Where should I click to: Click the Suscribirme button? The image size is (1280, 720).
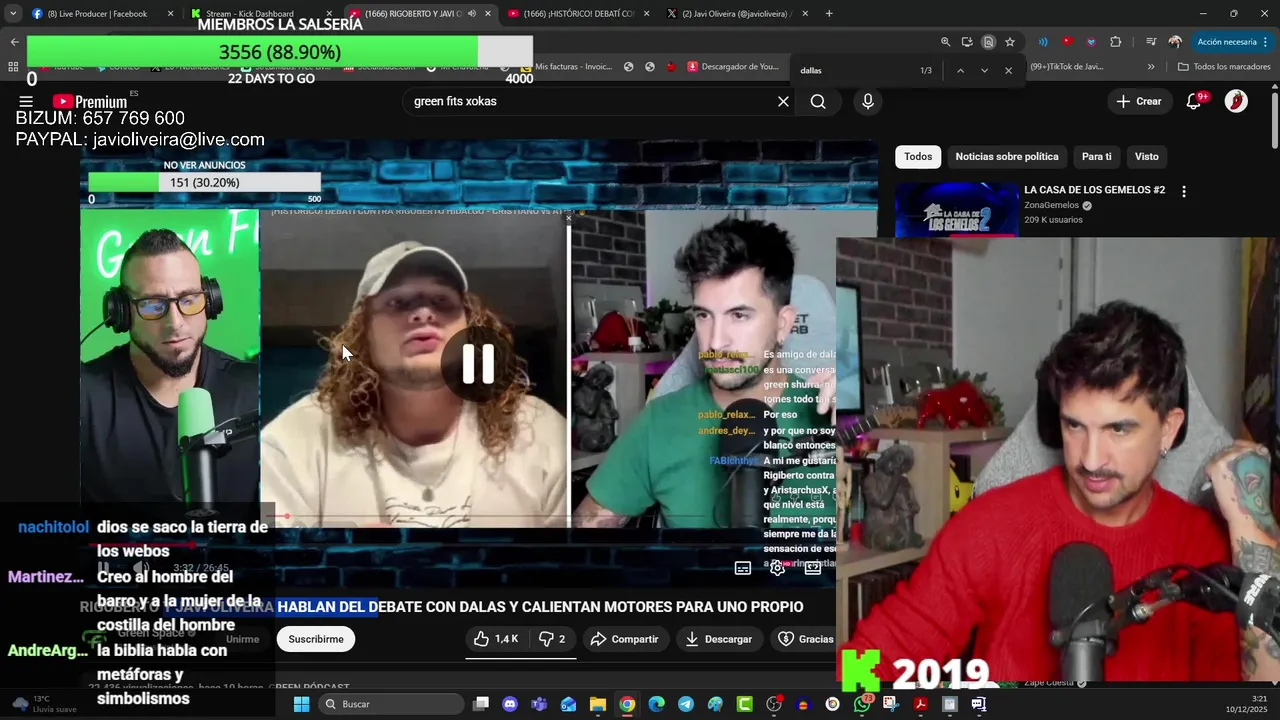pyautogui.click(x=316, y=639)
